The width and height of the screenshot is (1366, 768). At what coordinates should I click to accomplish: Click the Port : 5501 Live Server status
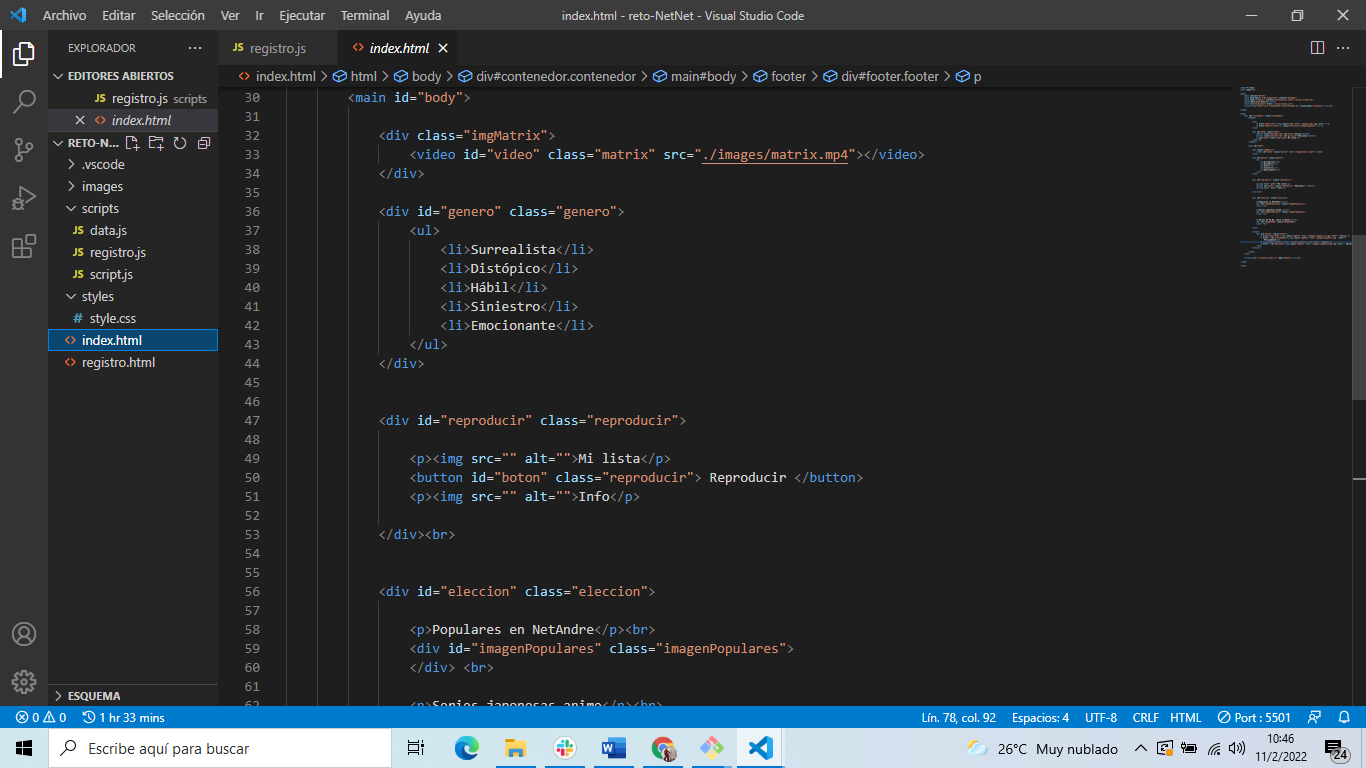tap(1254, 717)
